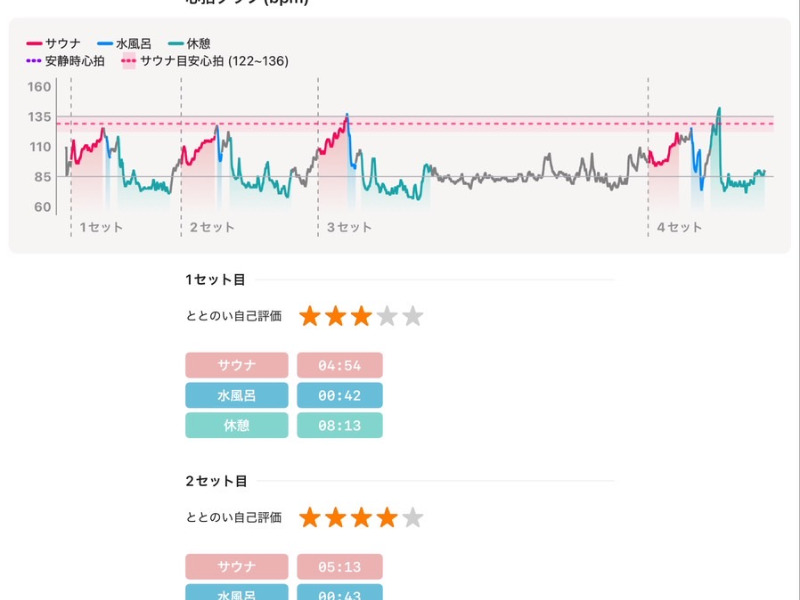Select the 4セット marker on the chart
This screenshot has height=600, width=800.
tap(679, 227)
